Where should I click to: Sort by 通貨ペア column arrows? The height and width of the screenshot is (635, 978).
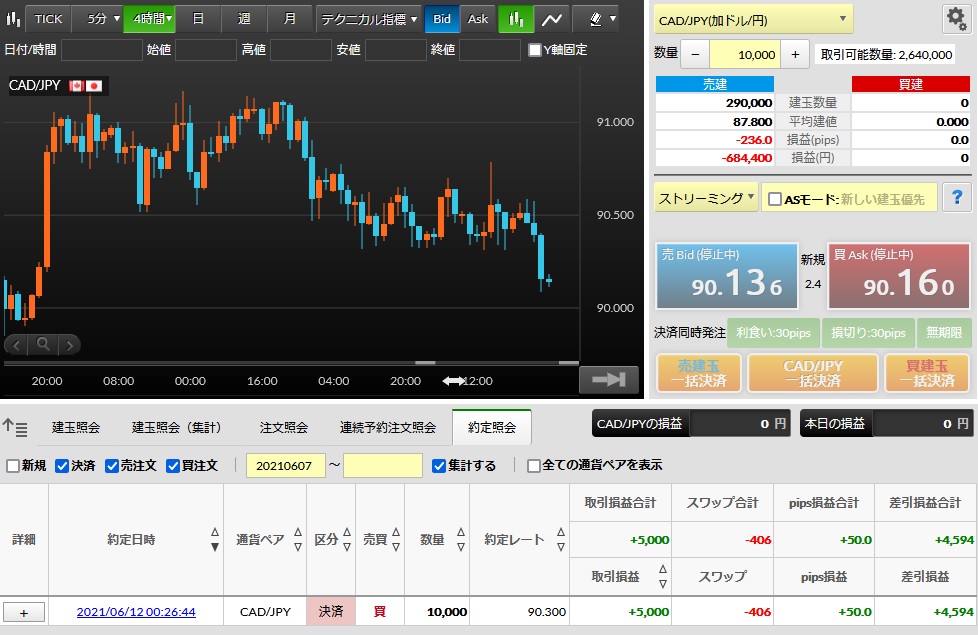[x=298, y=540]
